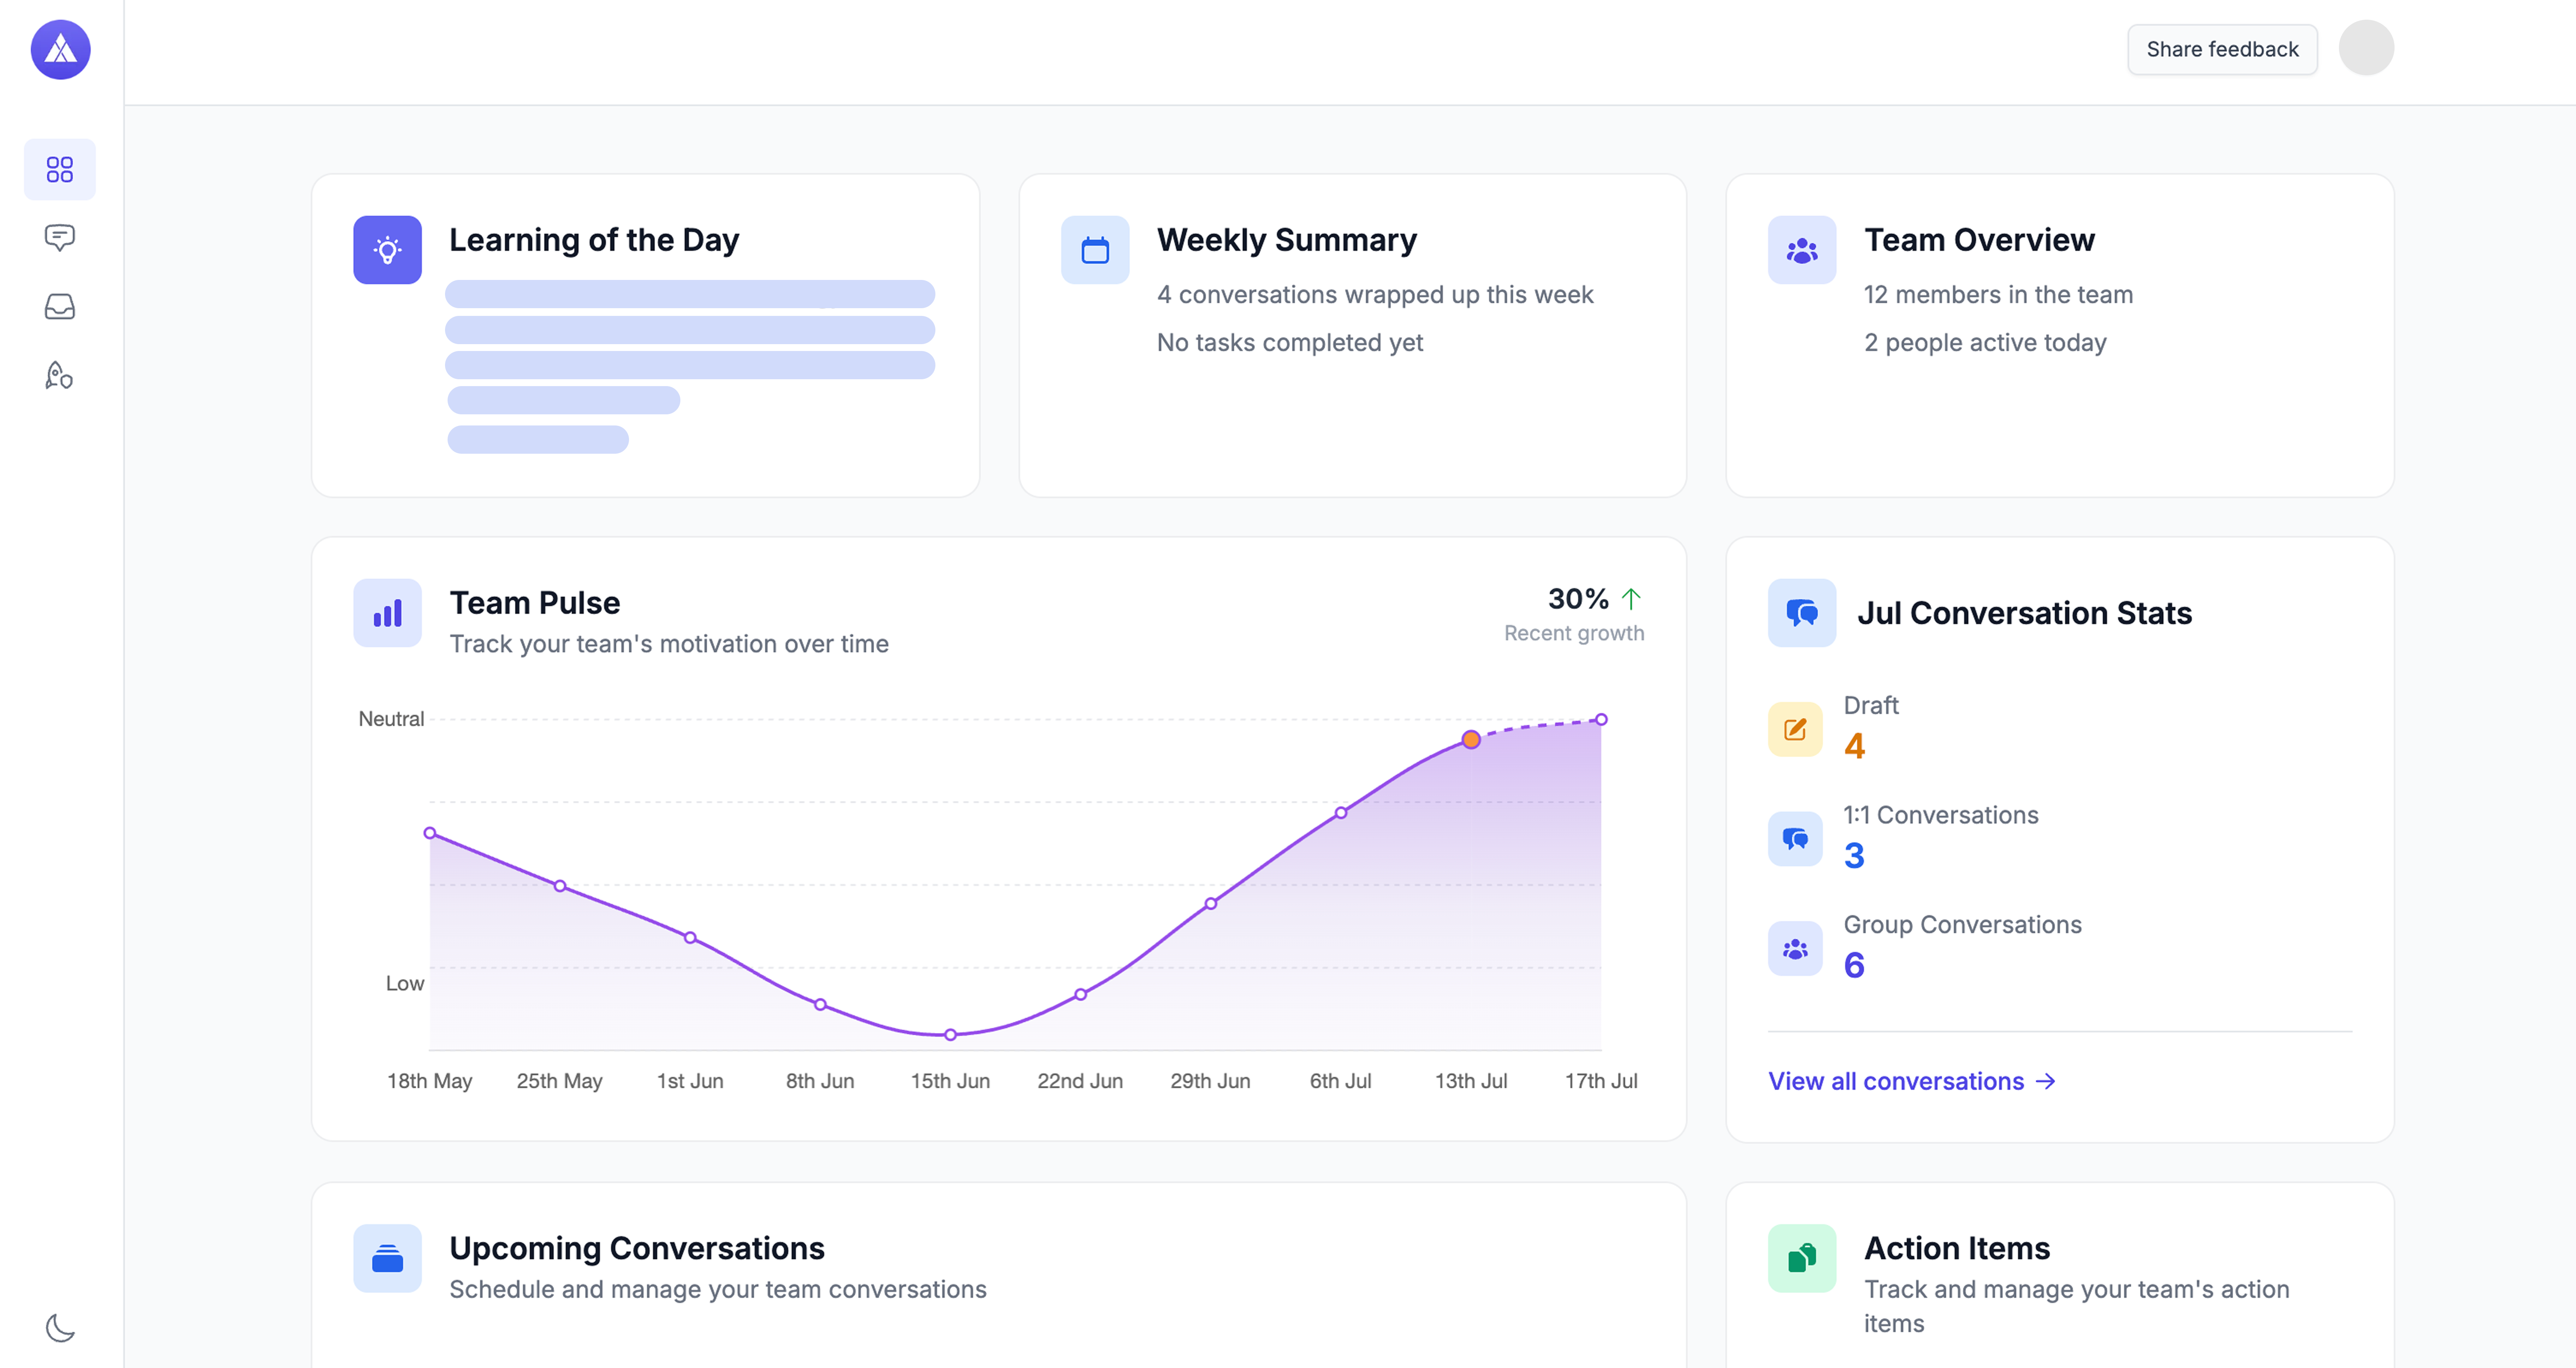Click the Action Items green icon
This screenshot has width=2576, height=1368.
(1802, 1258)
